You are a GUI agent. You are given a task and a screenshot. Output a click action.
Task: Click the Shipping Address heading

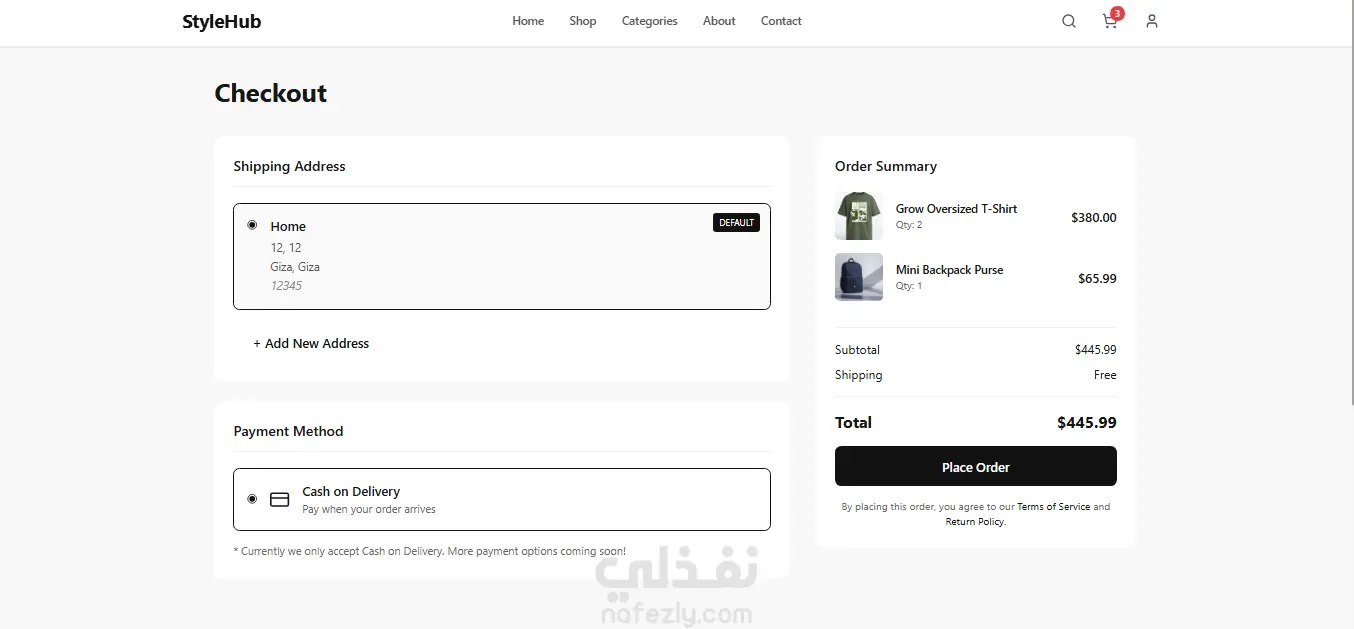tap(289, 166)
